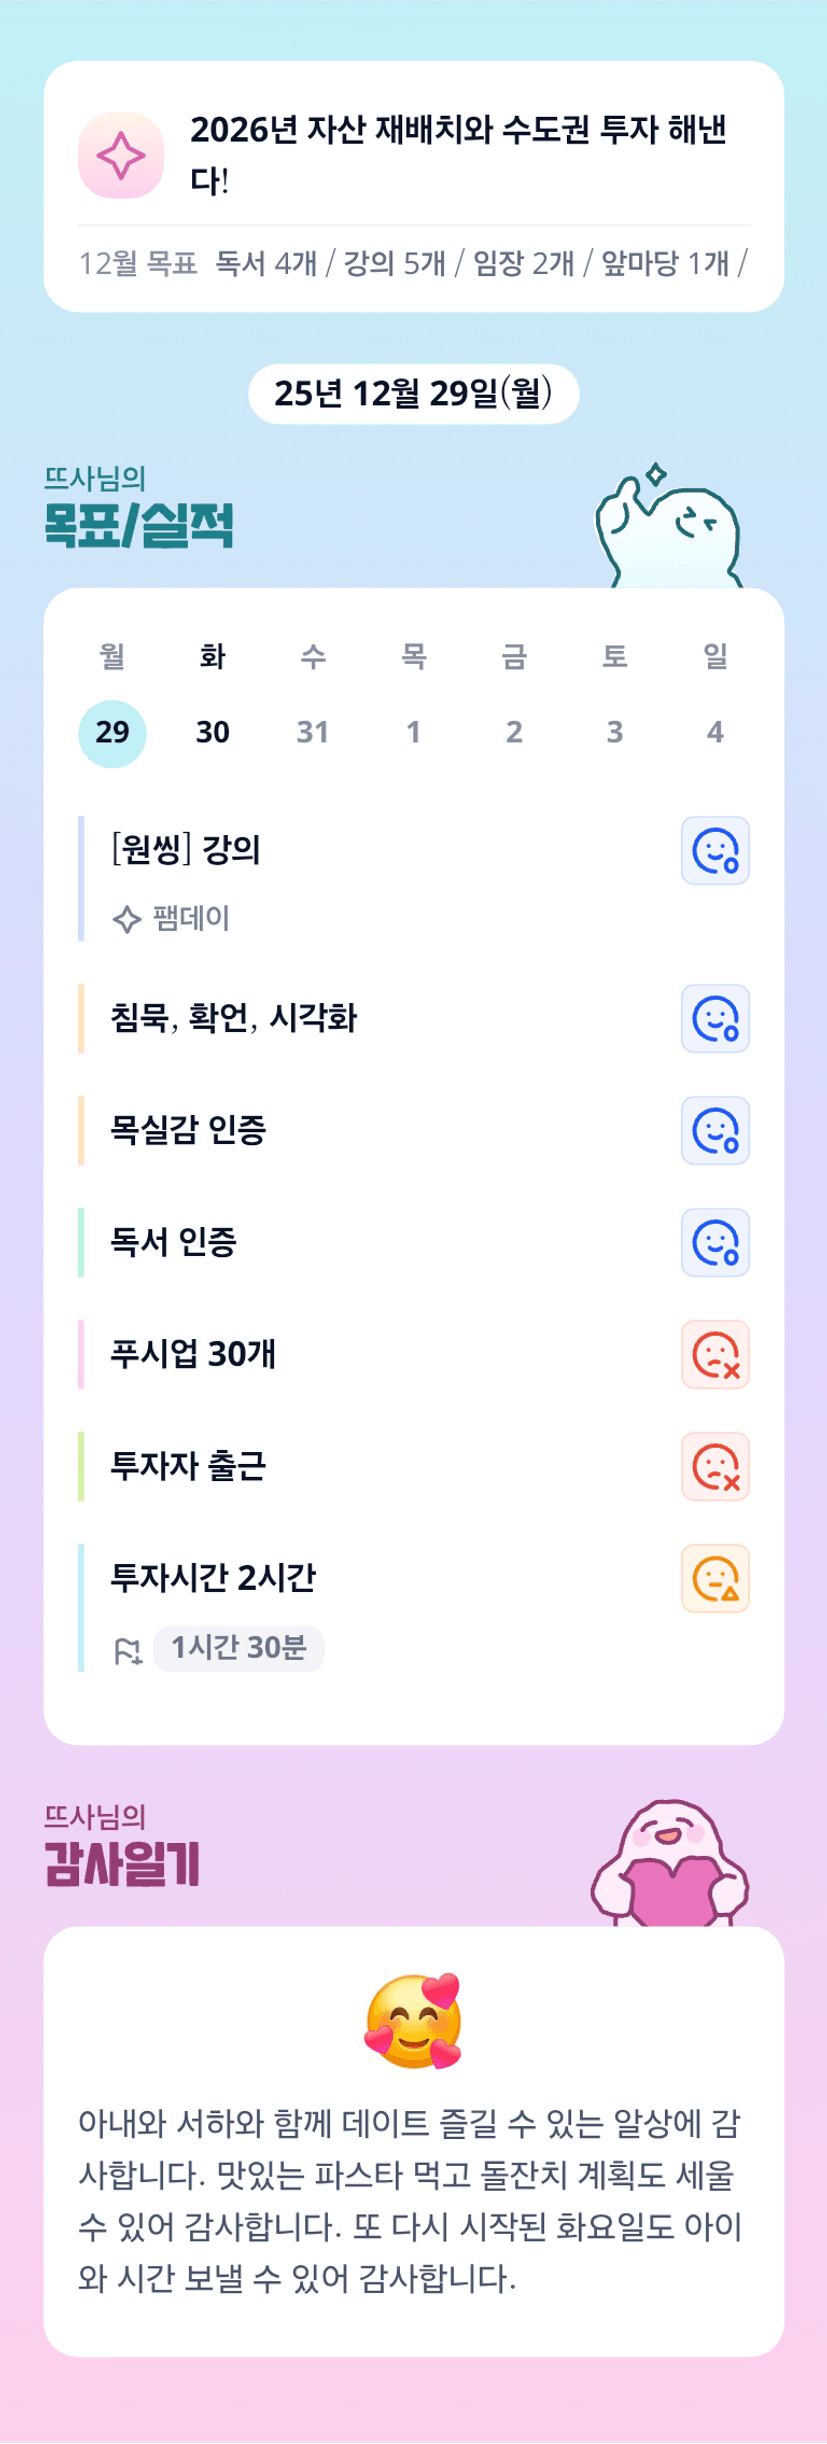
Task: Click the heart-face emoji in the gratitude diary
Action: pos(413,2021)
